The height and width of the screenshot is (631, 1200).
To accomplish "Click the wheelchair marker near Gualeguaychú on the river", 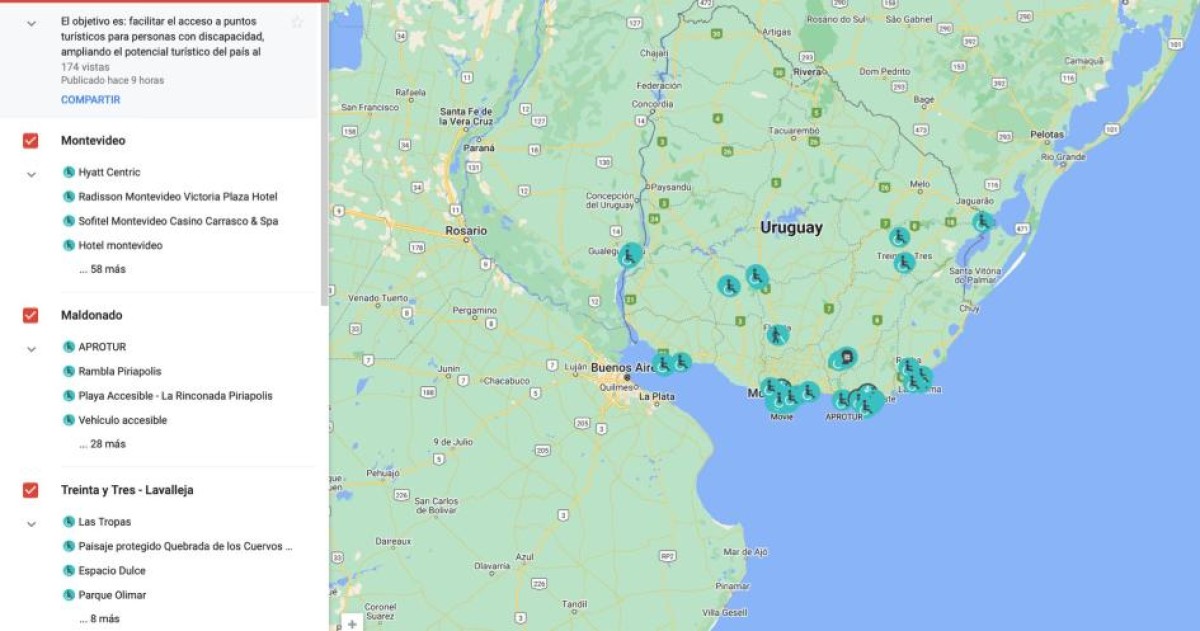I will tap(630, 256).
